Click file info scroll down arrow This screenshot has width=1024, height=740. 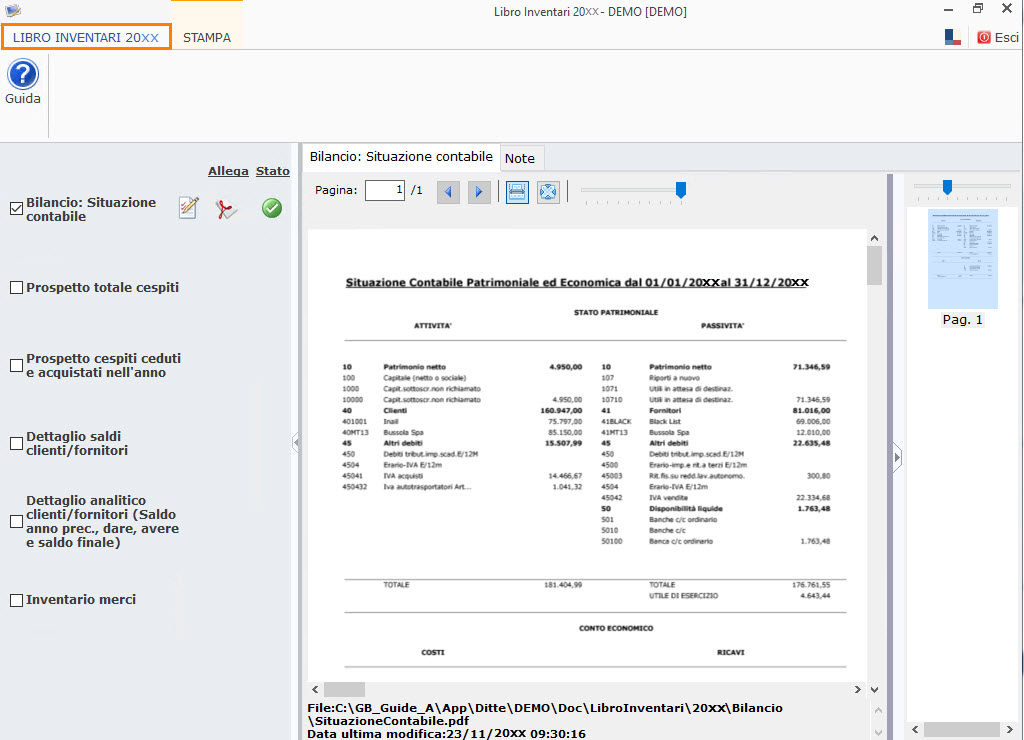click(x=878, y=733)
